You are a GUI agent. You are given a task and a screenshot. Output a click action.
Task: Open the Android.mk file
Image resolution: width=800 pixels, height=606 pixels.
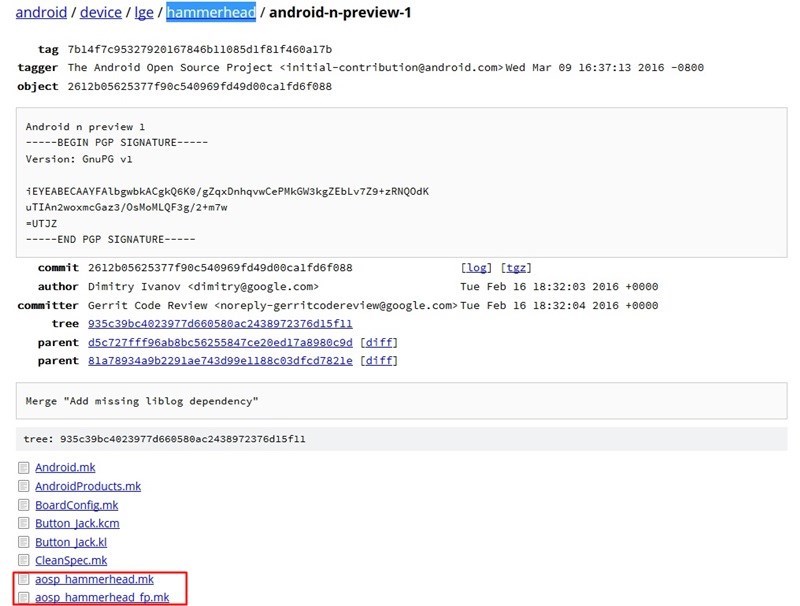tap(65, 467)
